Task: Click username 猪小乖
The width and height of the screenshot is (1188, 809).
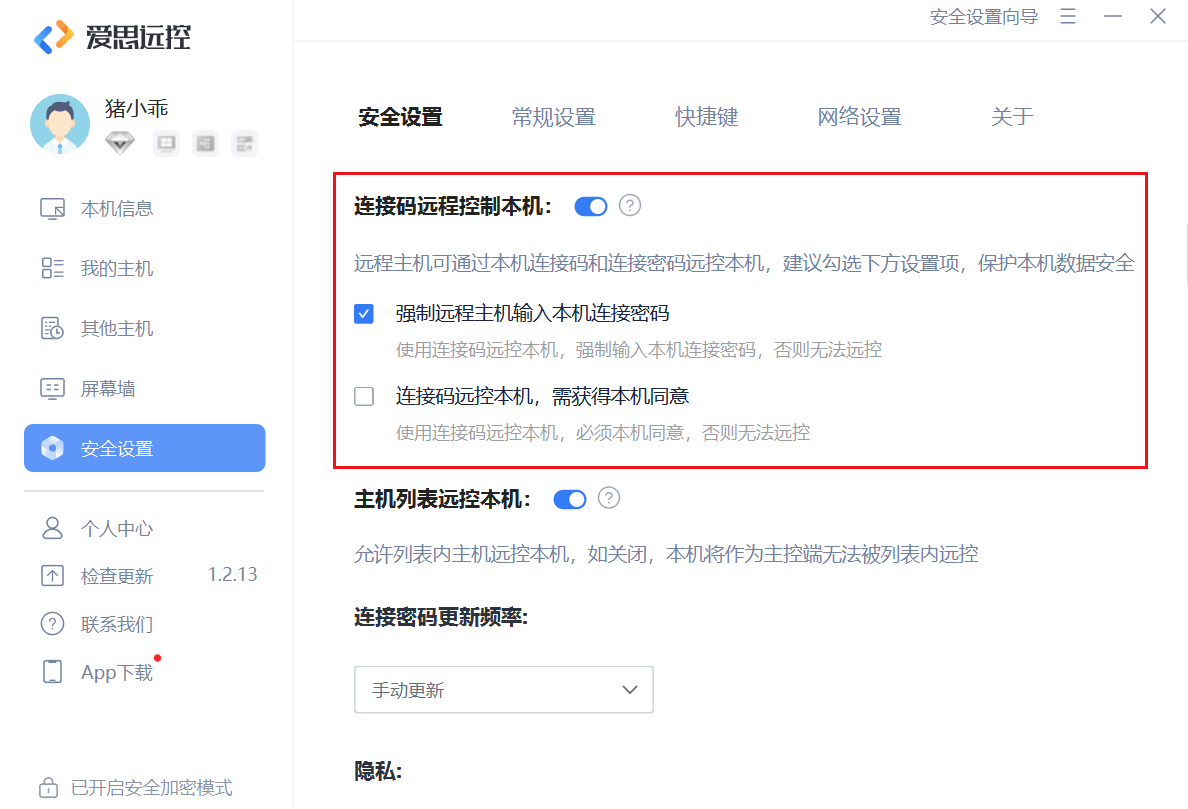Action: click(136, 108)
